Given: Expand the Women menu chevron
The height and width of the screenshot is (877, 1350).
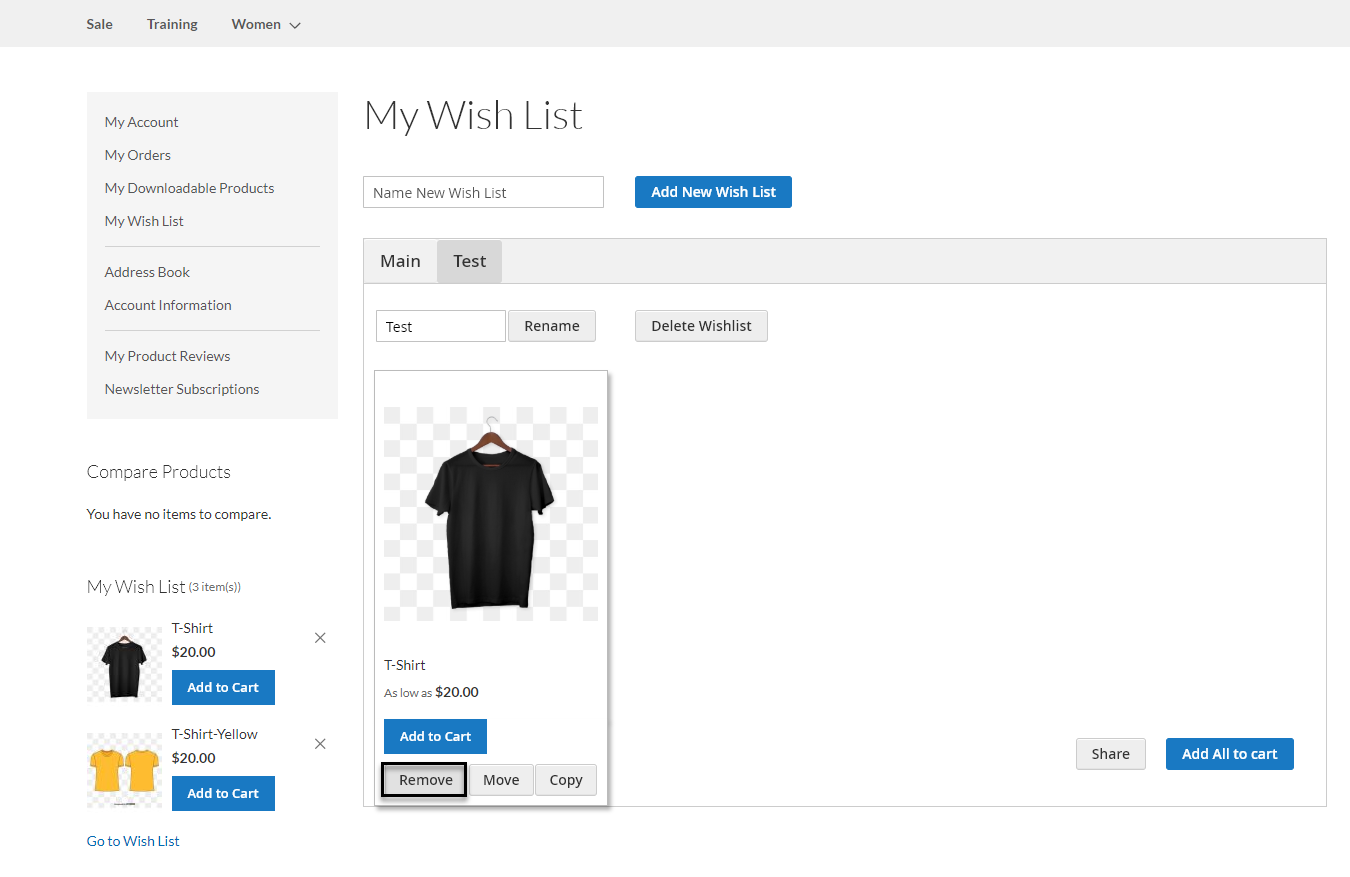Looking at the screenshot, I should 295,25.
